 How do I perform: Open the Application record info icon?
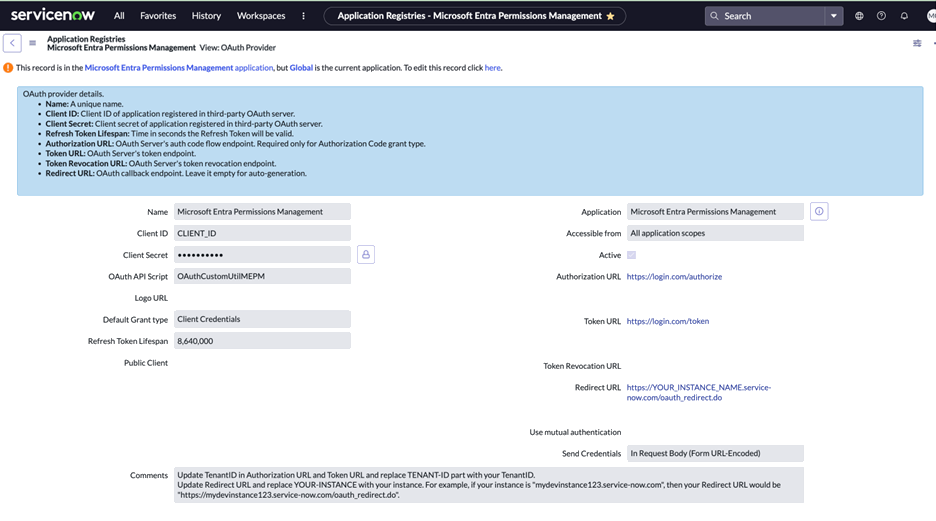point(819,211)
